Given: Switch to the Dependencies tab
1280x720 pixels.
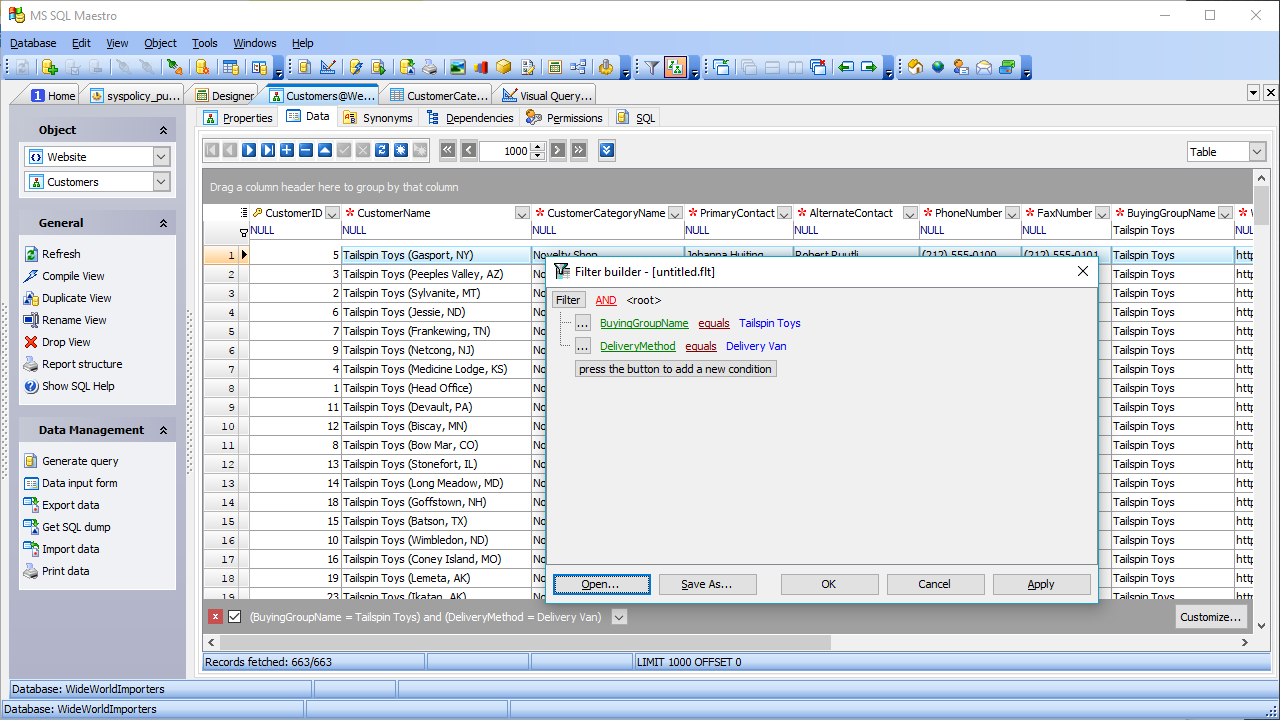Looking at the screenshot, I should point(470,118).
